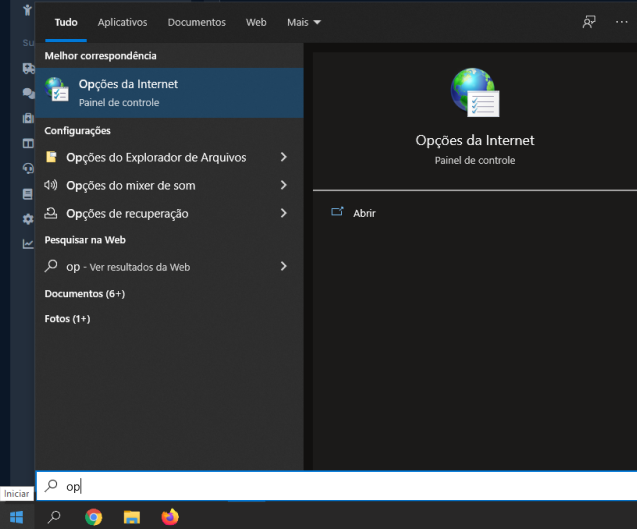The width and height of the screenshot is (637, 529).
Task: Expand the Fotos (1+) group
Action: tap(67, 319)
